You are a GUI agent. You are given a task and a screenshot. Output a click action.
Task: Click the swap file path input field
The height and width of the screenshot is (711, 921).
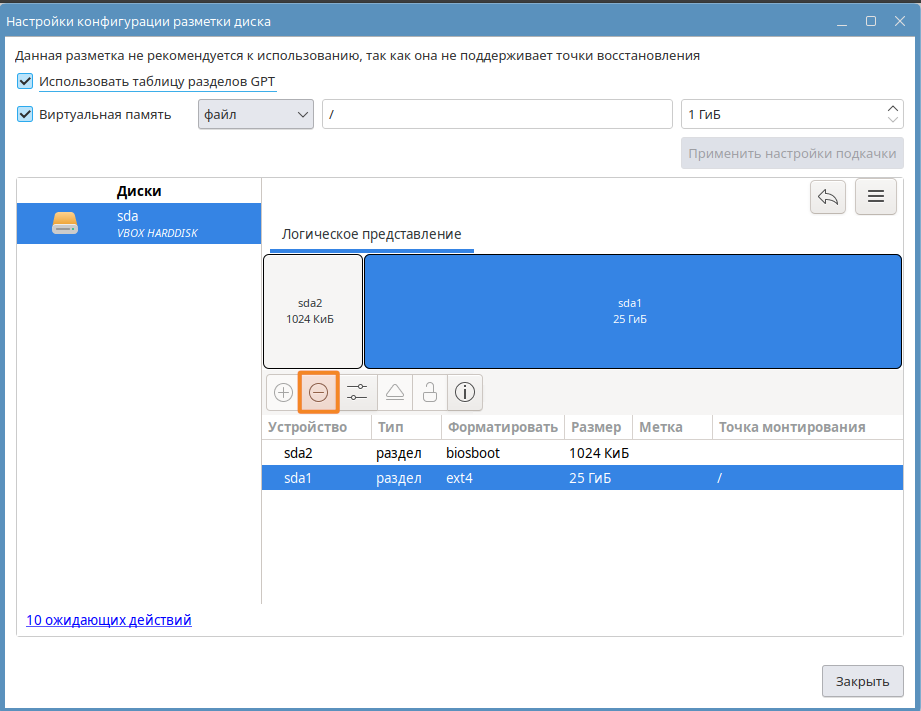point(497,114)
